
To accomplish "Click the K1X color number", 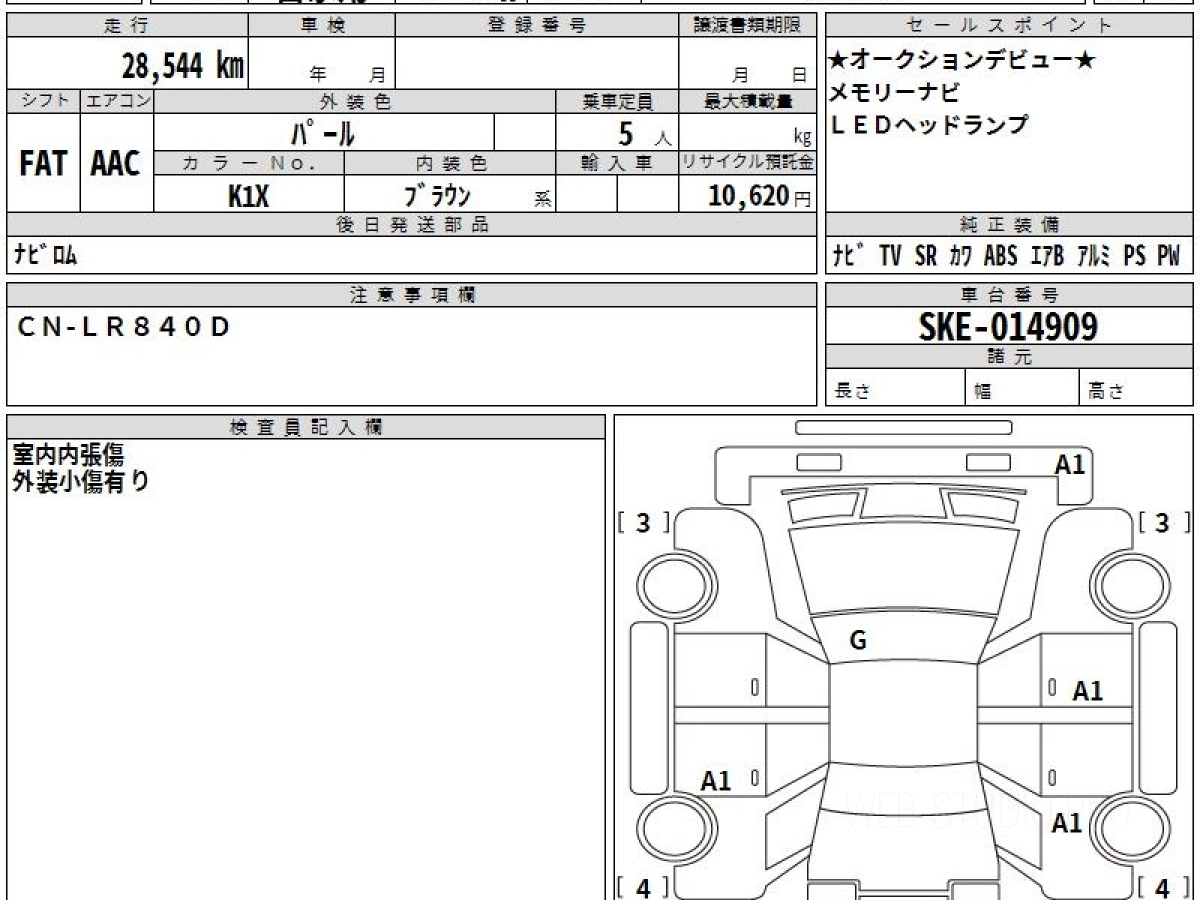I will [248, 196].
